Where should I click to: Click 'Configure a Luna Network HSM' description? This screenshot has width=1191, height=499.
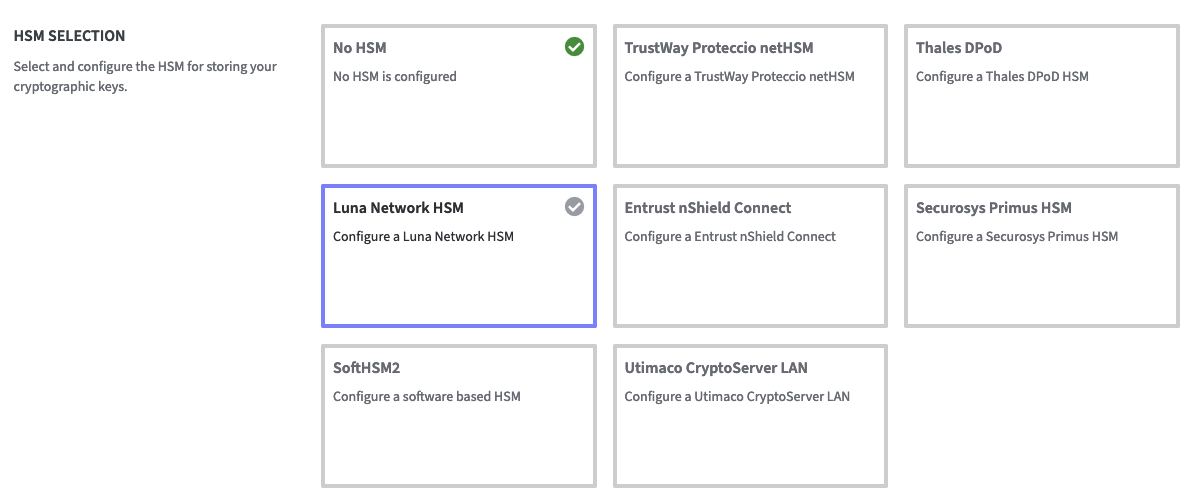click(423, 237)
